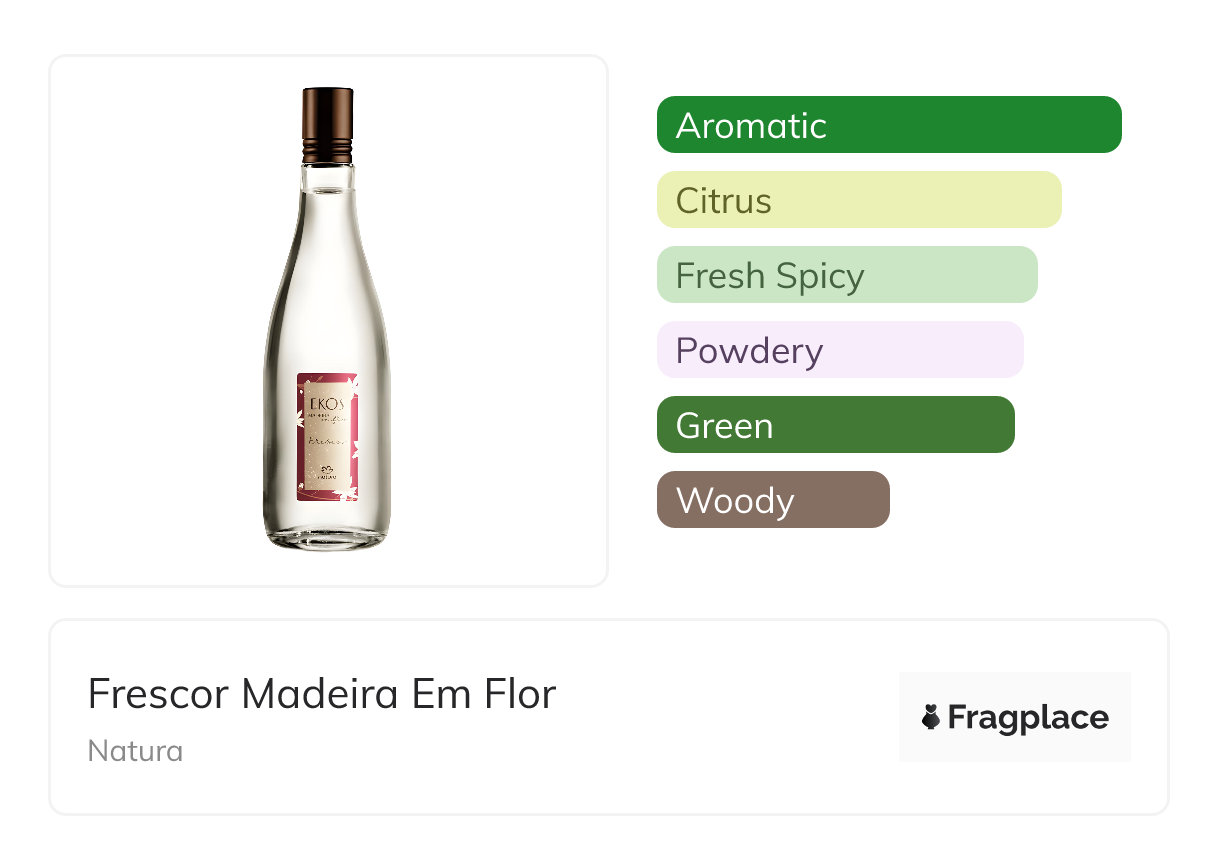Click the red border of the bottle label
The height and width of the screenshot is (864, 1218).
tap(300, 440)
